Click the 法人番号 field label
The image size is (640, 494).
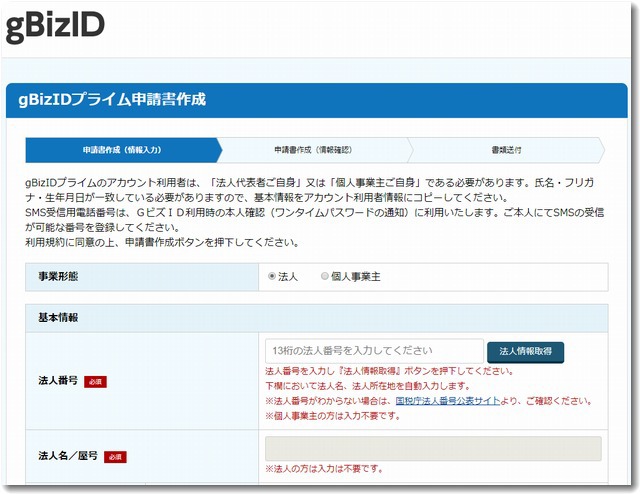point(58,381)
